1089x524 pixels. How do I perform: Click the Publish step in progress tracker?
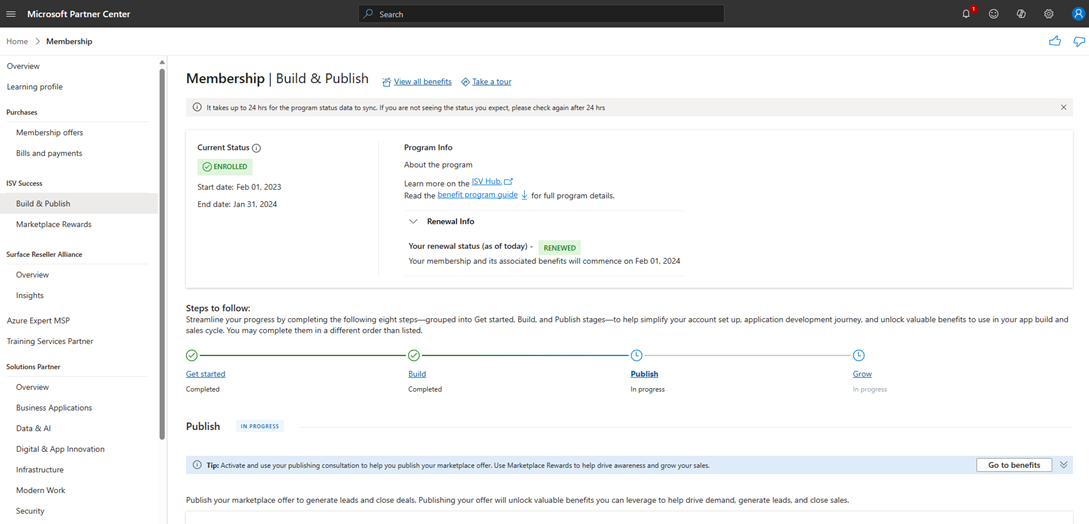644,374
